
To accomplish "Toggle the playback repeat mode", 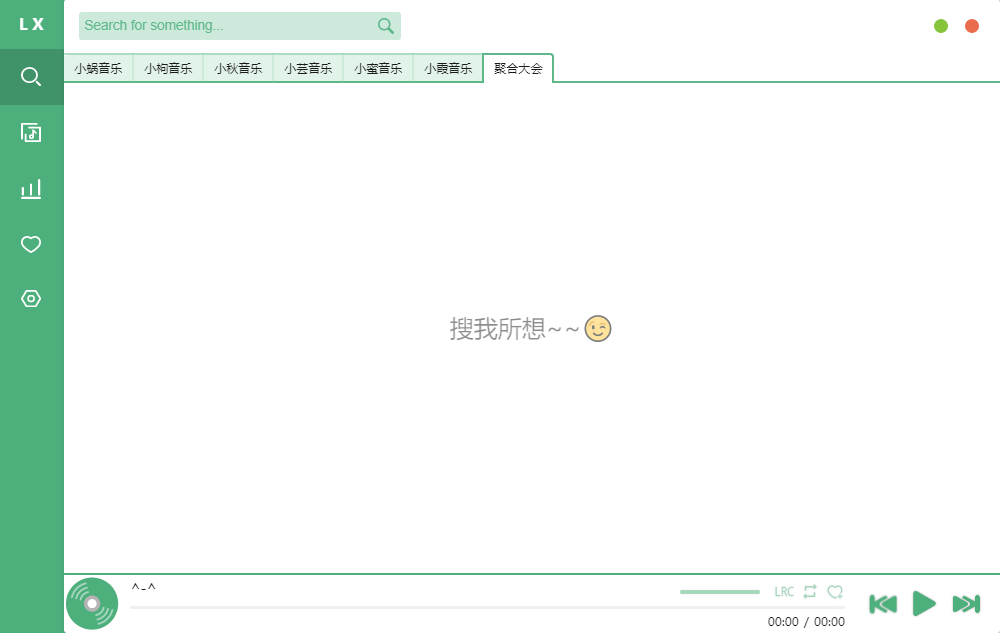I will [x=810, y=591].
